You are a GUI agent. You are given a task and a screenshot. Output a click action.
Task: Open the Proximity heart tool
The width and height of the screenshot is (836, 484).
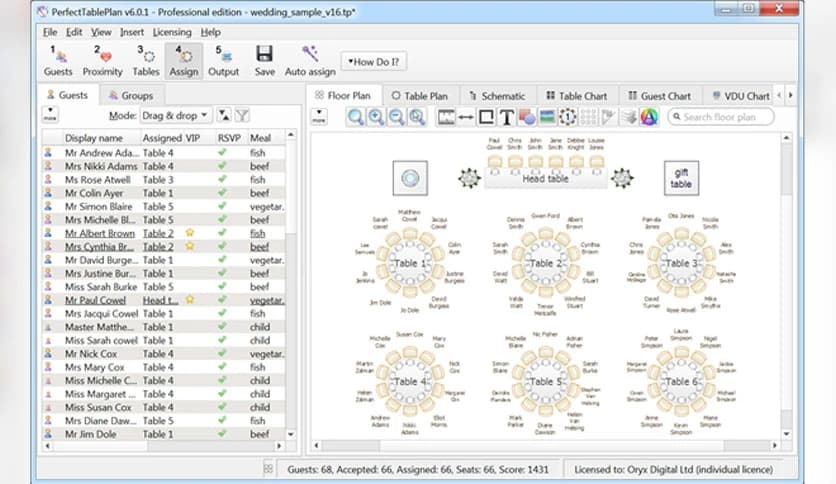(x=102, y=61)
